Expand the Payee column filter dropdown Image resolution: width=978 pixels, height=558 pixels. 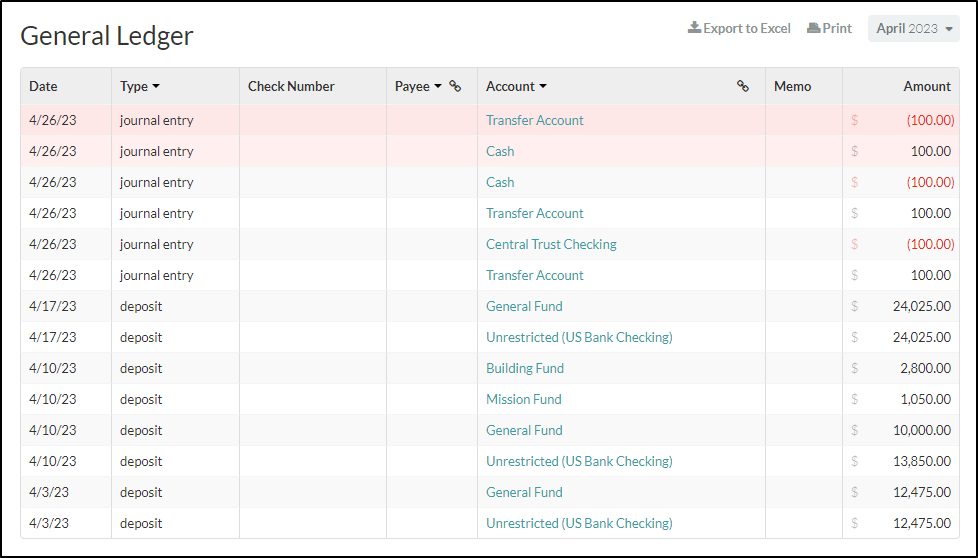438,86
